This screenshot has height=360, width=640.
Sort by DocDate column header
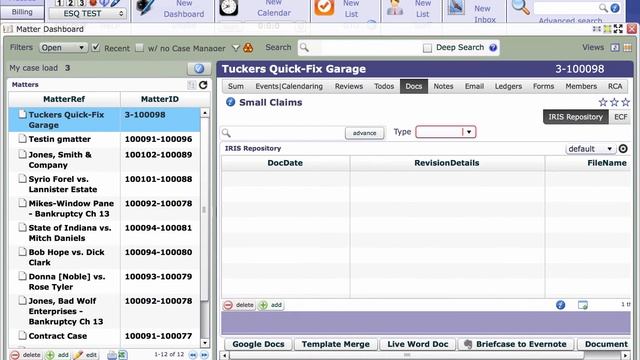[x=285, y=163]
